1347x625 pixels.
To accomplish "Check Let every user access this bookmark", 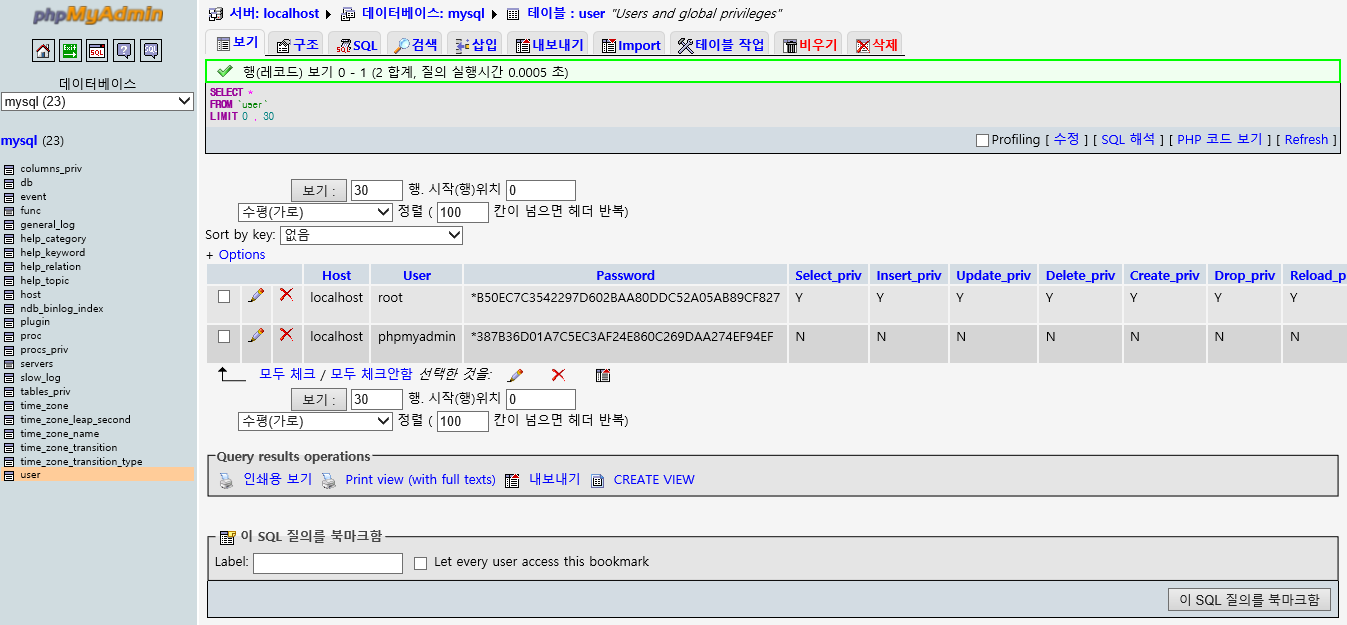I will (x=420, y=563).
